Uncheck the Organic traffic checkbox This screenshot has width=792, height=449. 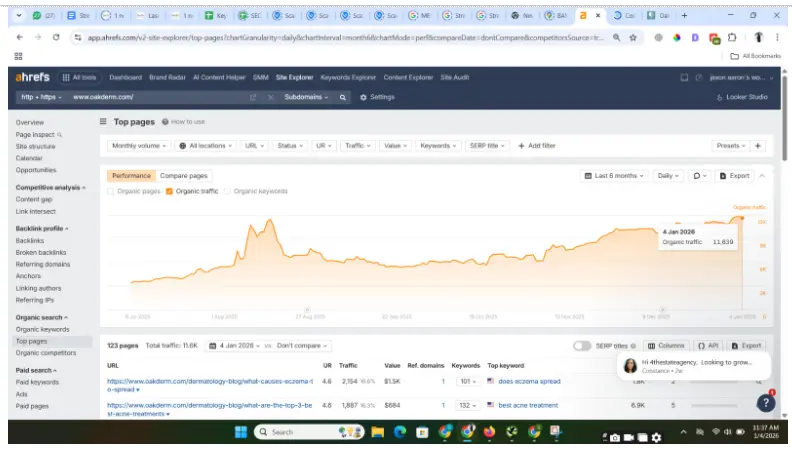[169, 191]
